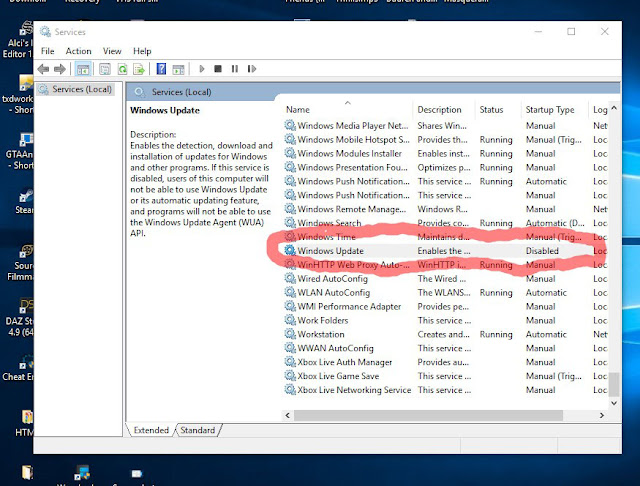Click the Back arrow toolbar icon

pyautogui.click(x=43, y=69)
